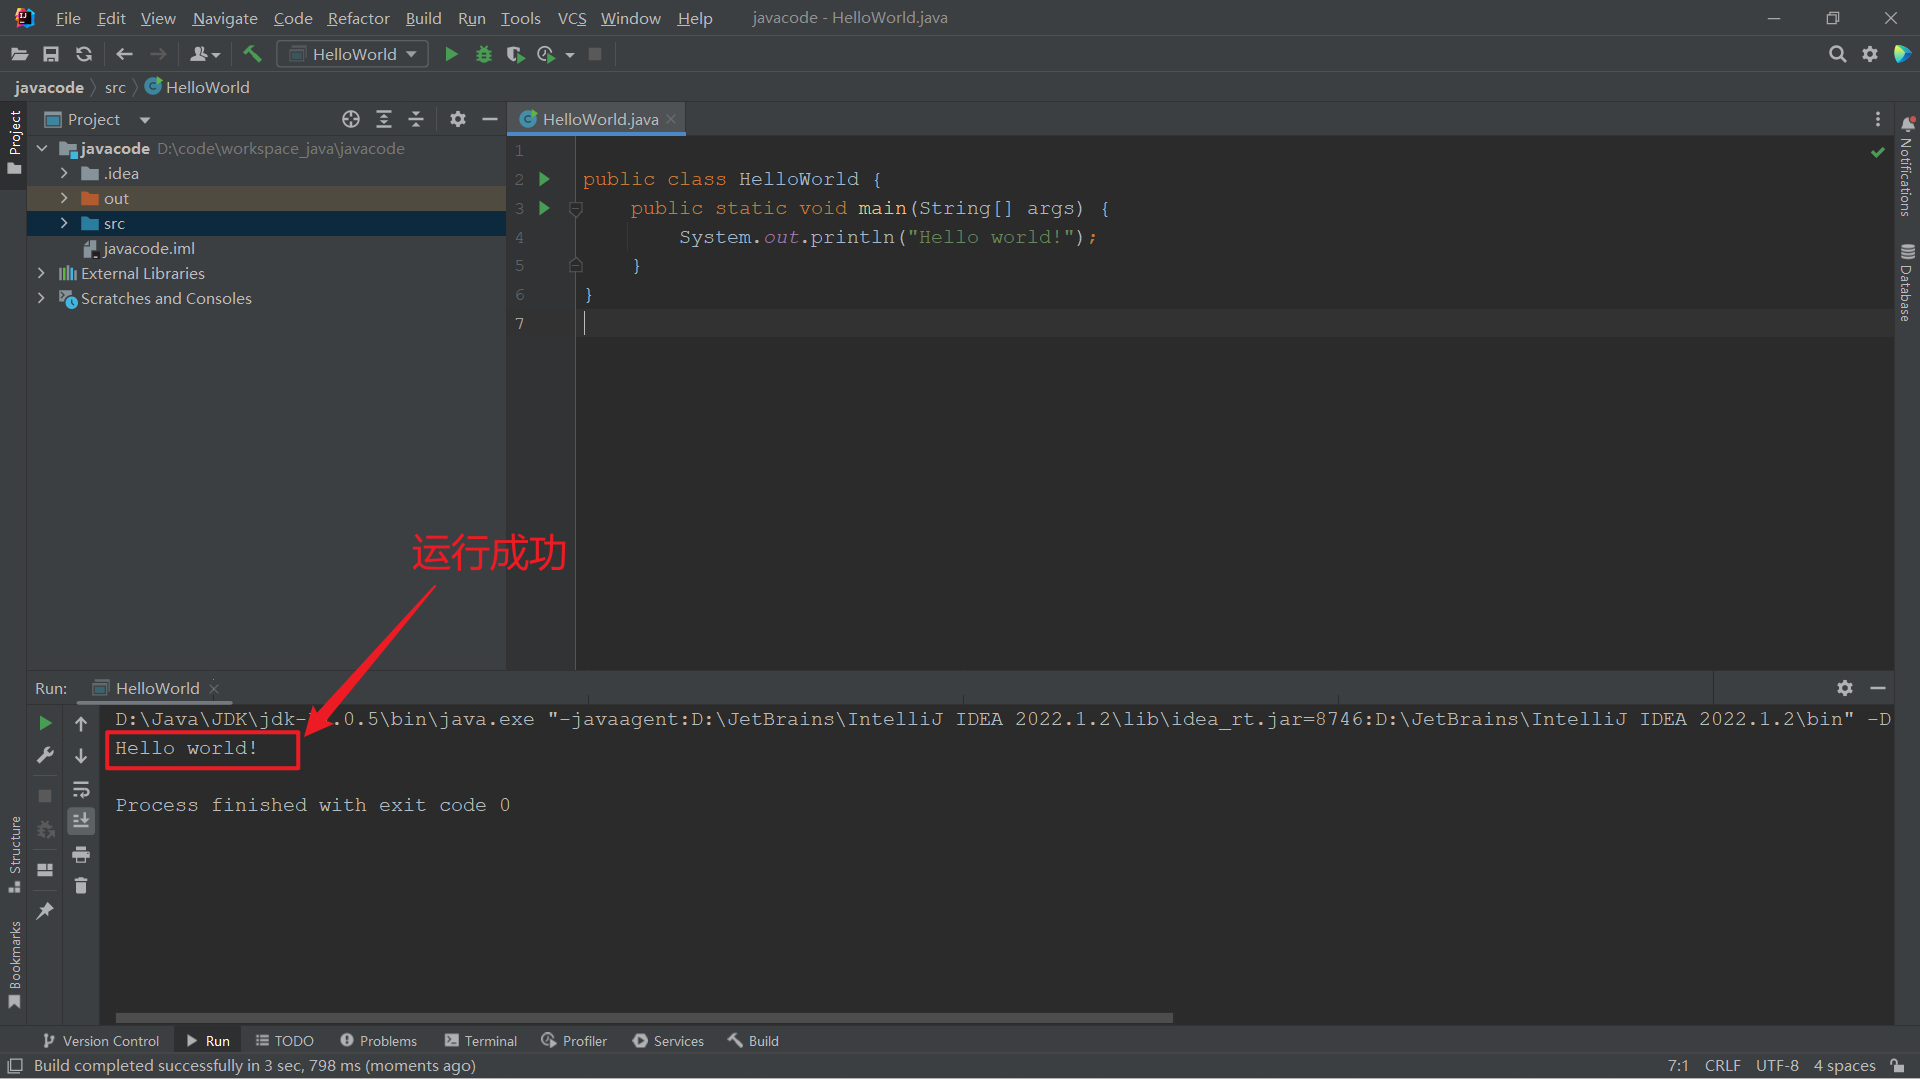Open Run panel settings gear
The image size is (1920, 1079).
point(1845,688)
